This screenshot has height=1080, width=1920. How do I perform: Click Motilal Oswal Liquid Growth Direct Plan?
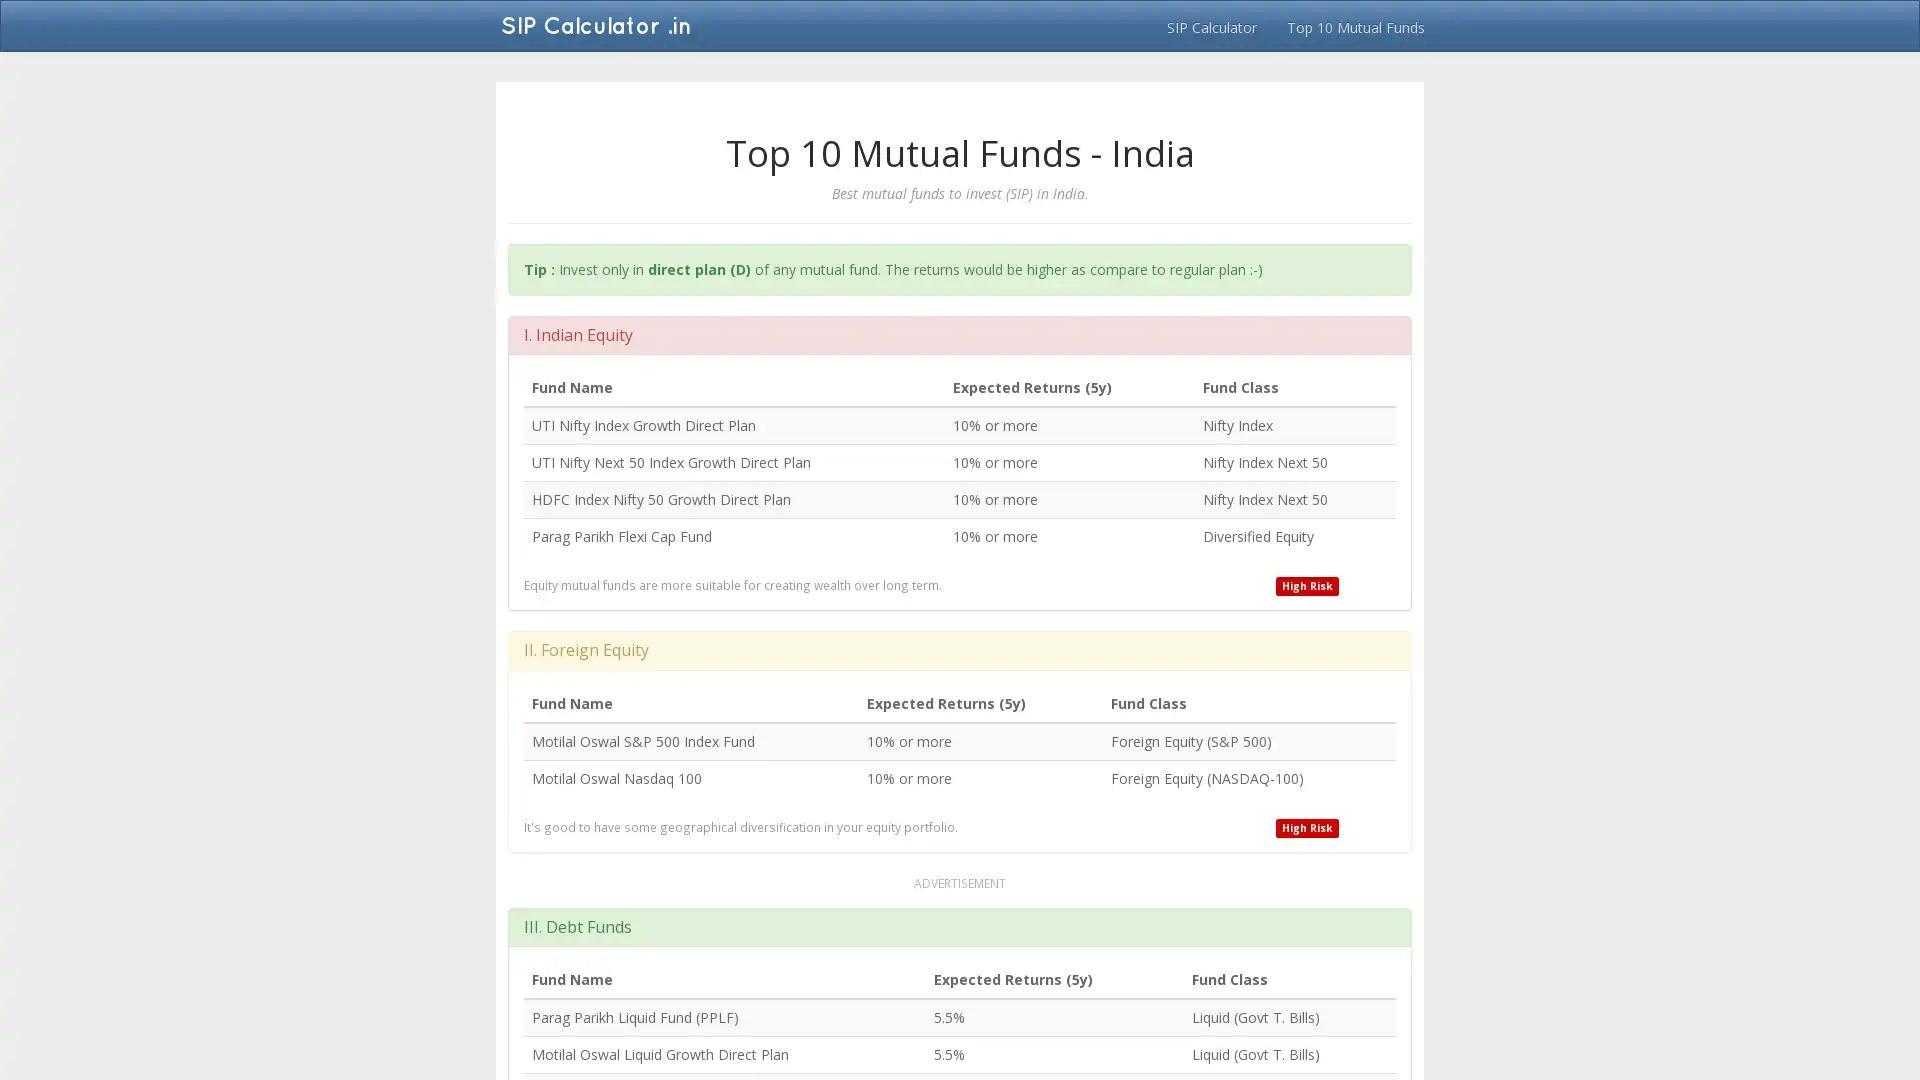pos(660,1055)
